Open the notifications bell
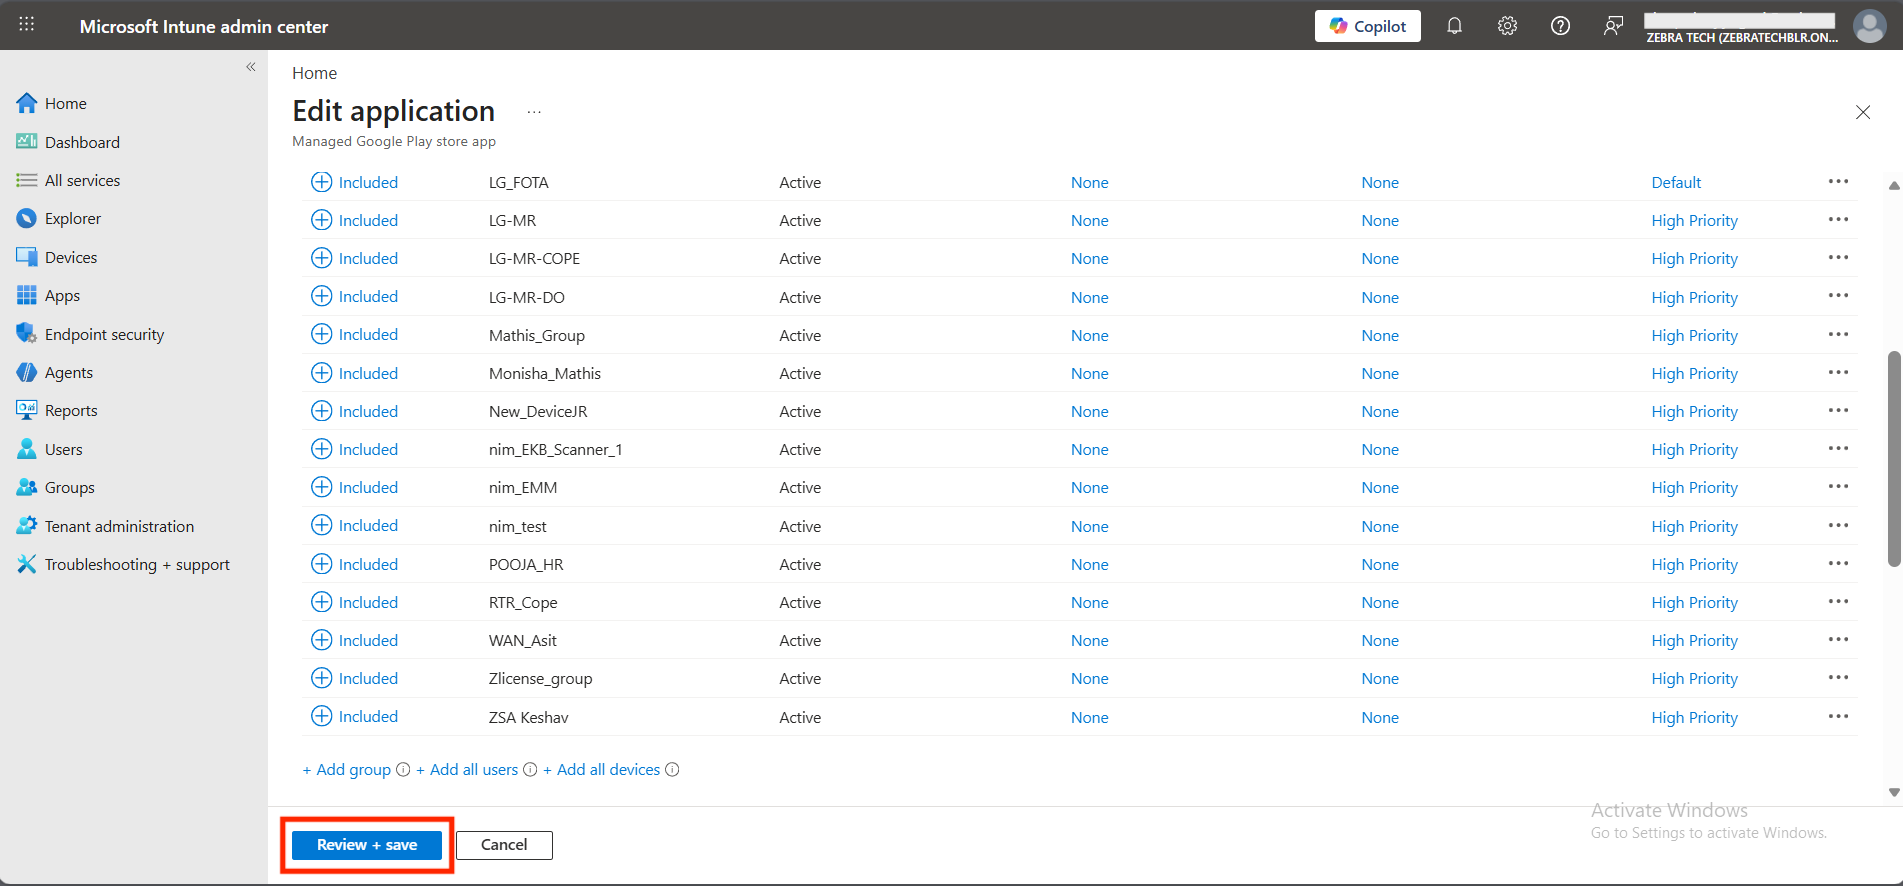1903x886 pixels. click(x=1454, y=26)
